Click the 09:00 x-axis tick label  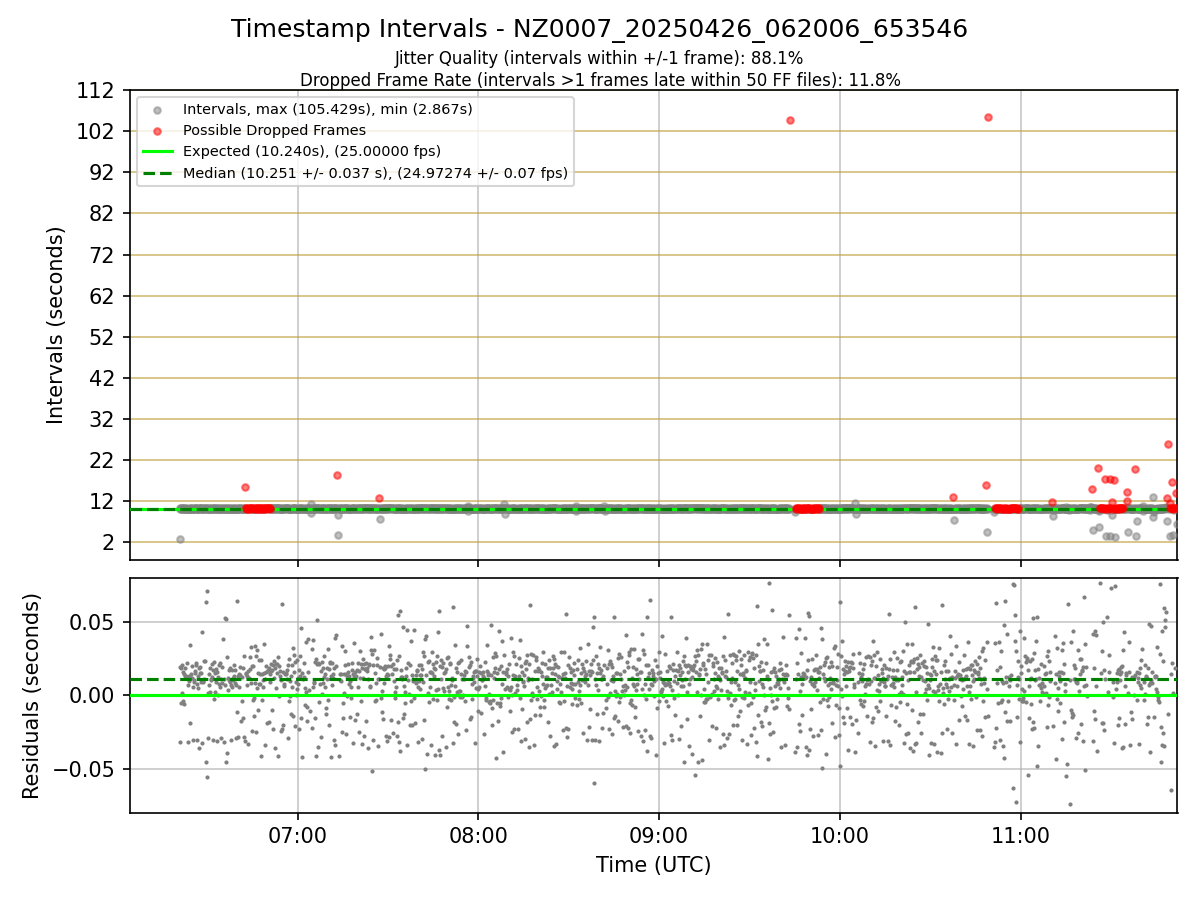(658, 834)
